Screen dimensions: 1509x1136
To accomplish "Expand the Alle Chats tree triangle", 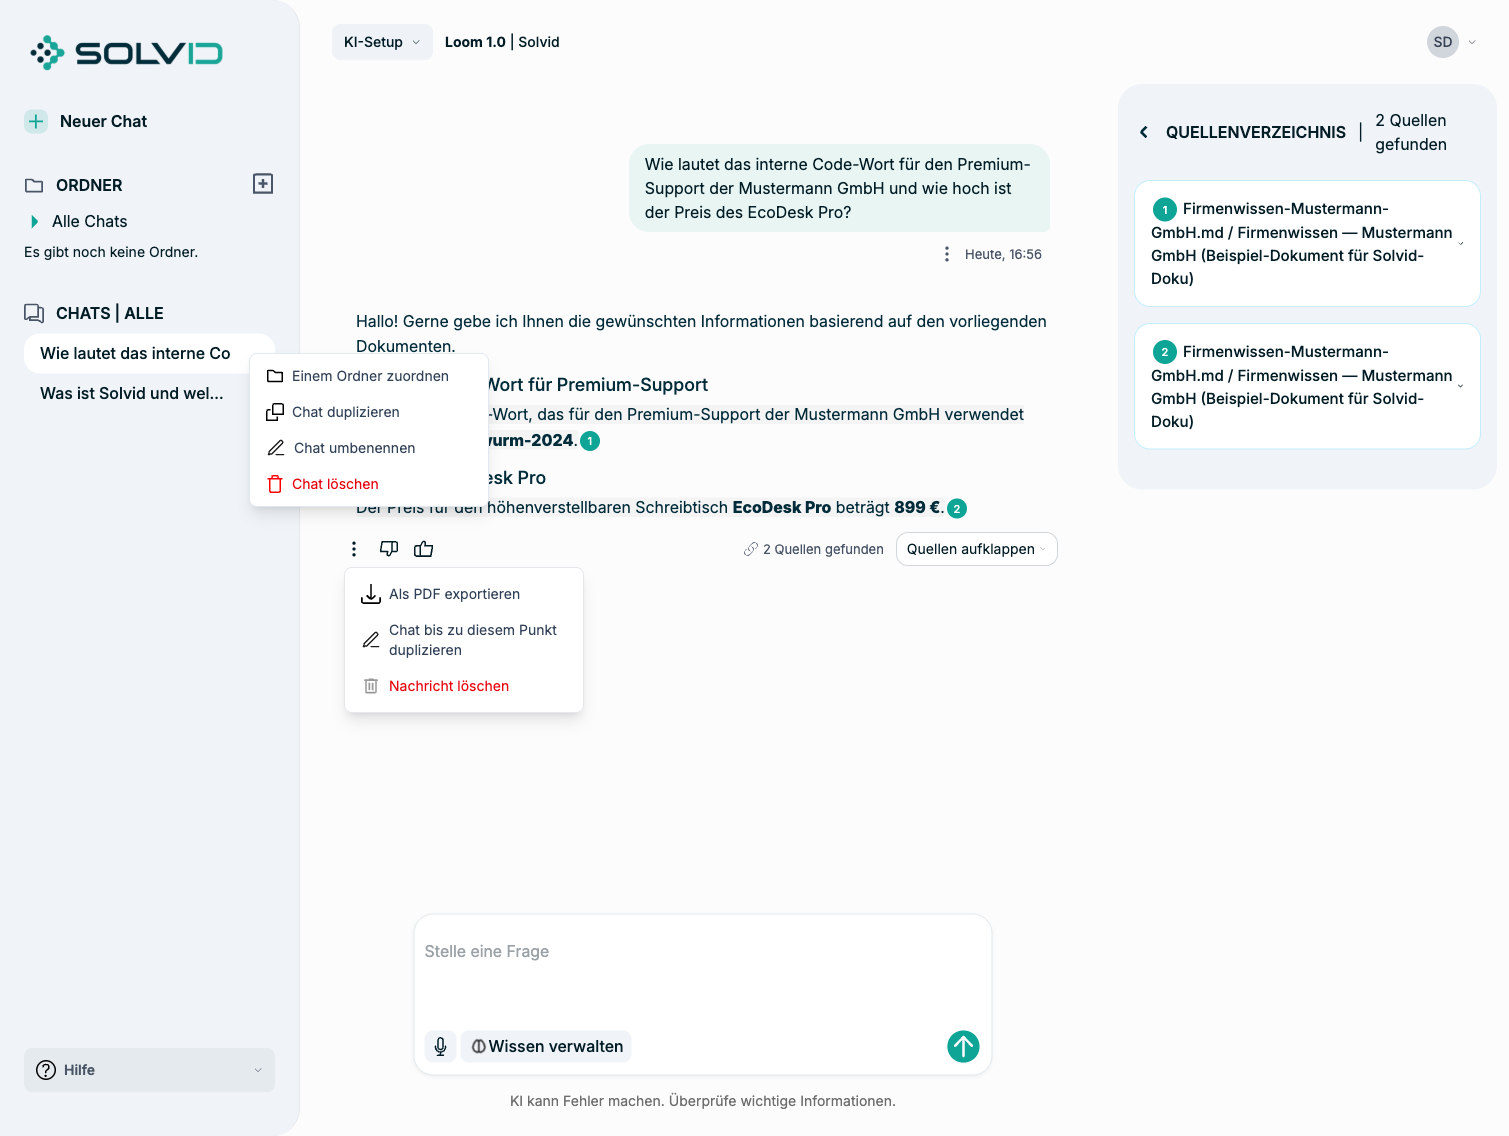I will tap(35, 221).
